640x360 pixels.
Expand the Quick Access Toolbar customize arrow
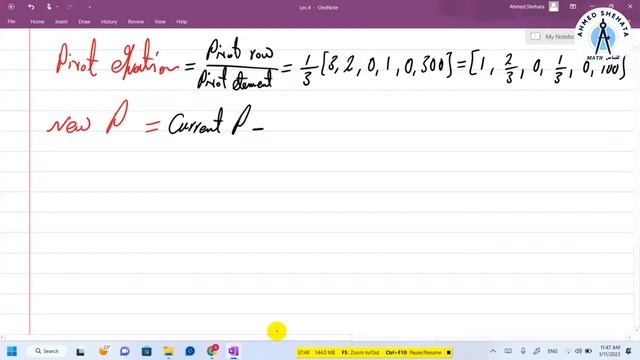tap(89, 7)
